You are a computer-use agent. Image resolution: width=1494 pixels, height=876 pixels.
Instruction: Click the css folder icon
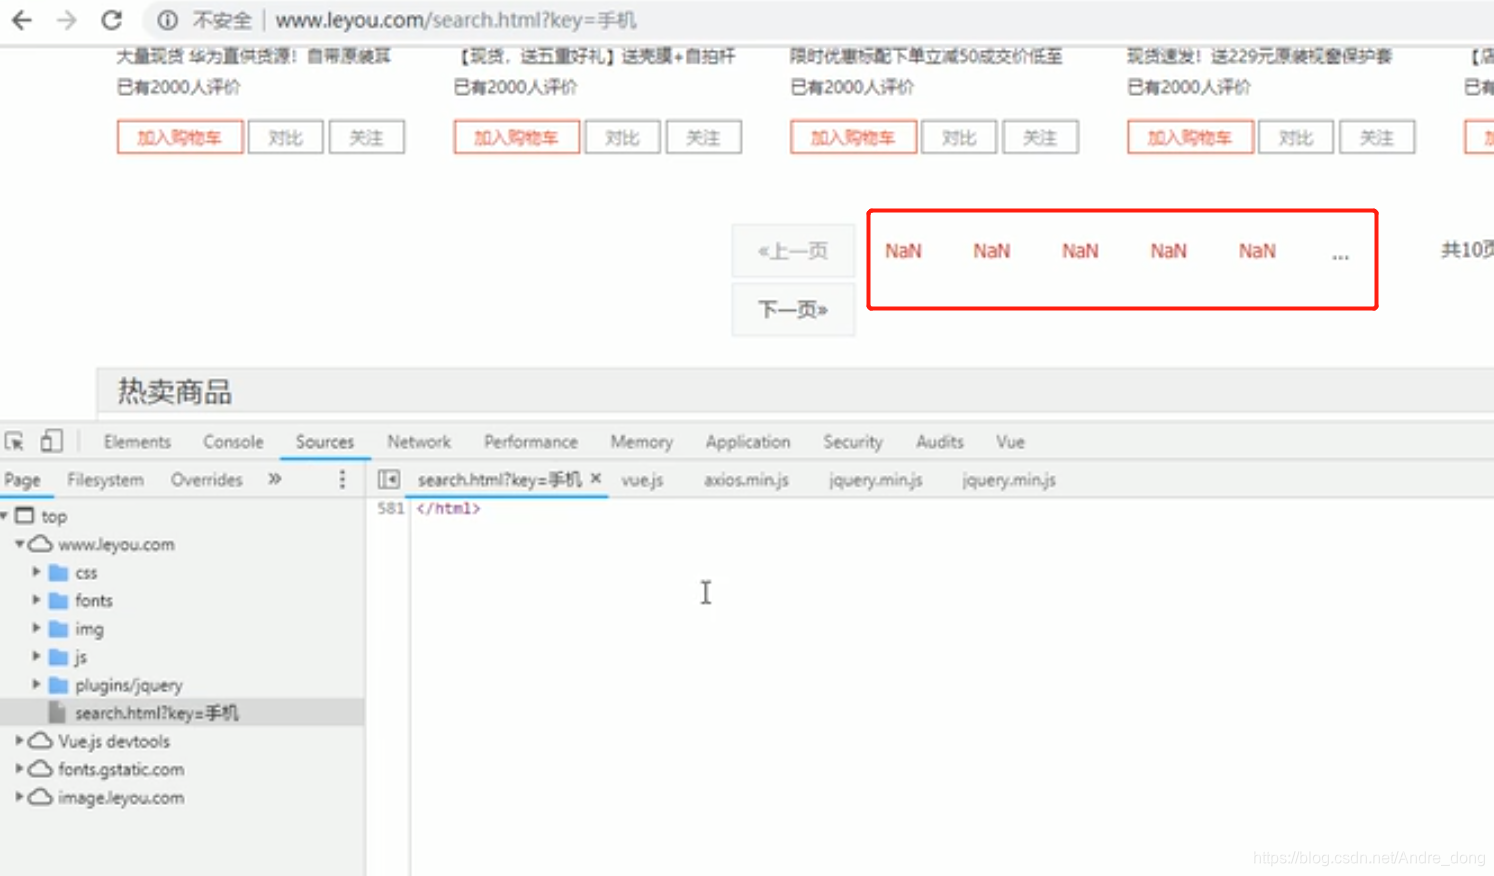[x=58, y=573]
